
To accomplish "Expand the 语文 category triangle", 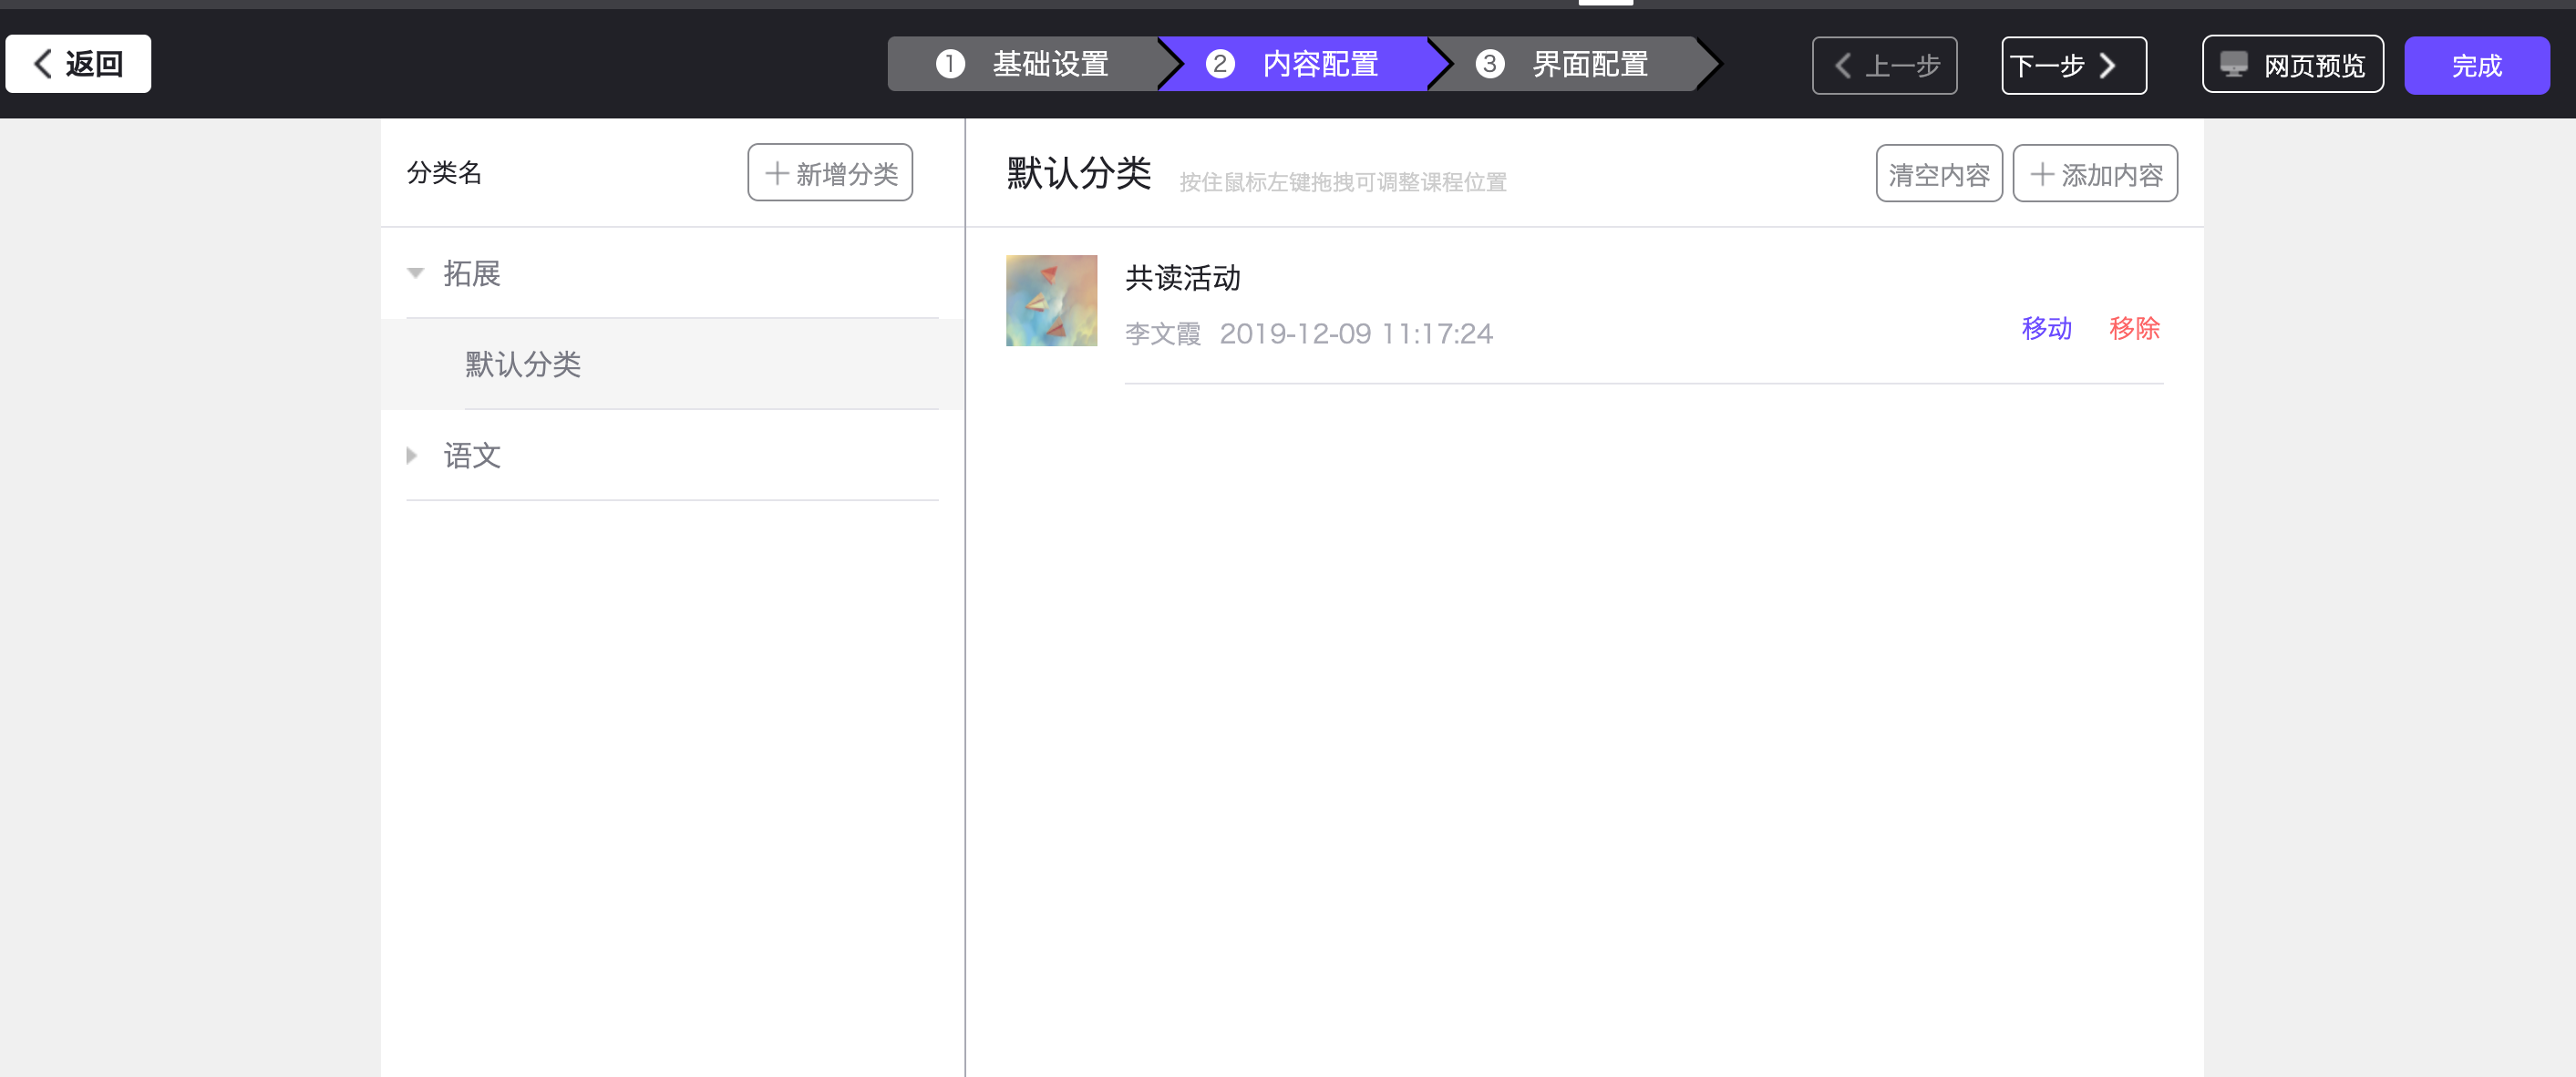I will 411,456.
